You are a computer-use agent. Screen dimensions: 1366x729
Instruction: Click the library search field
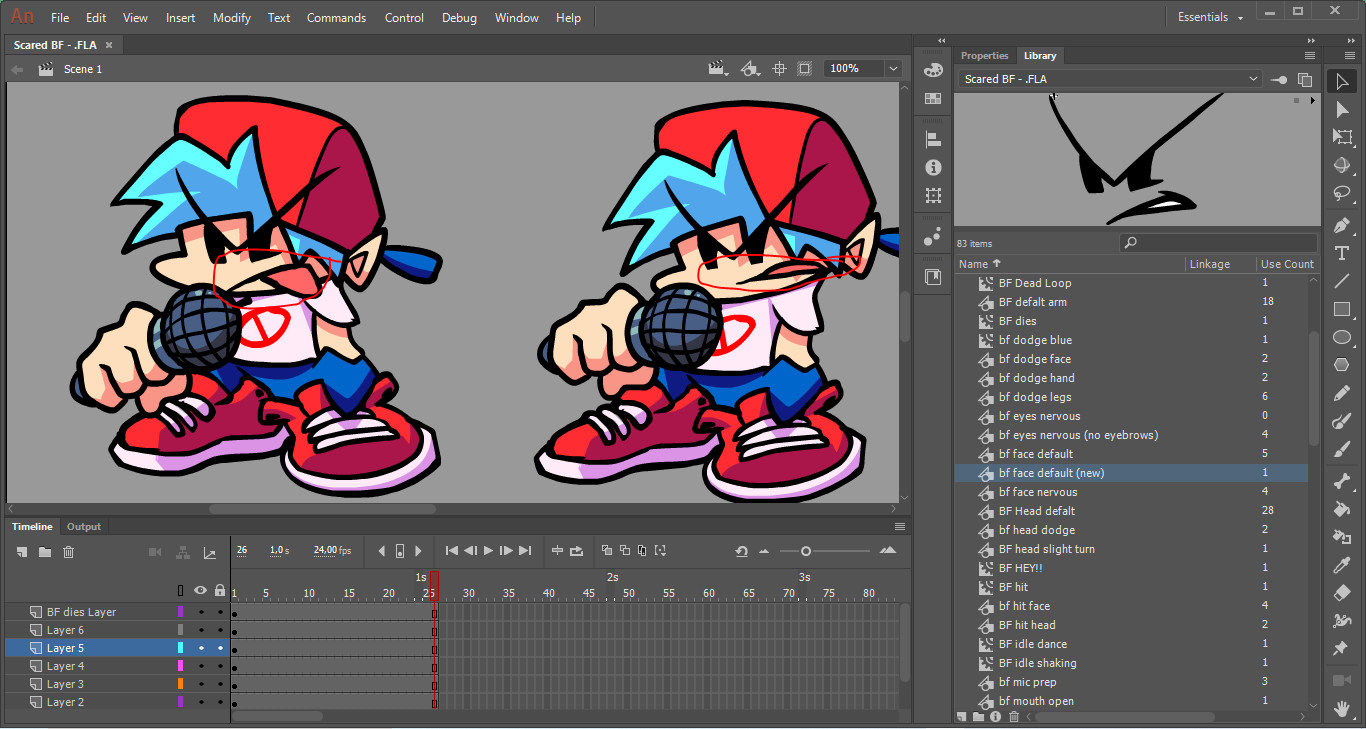pyautogui.click(x=1217, y=242)
